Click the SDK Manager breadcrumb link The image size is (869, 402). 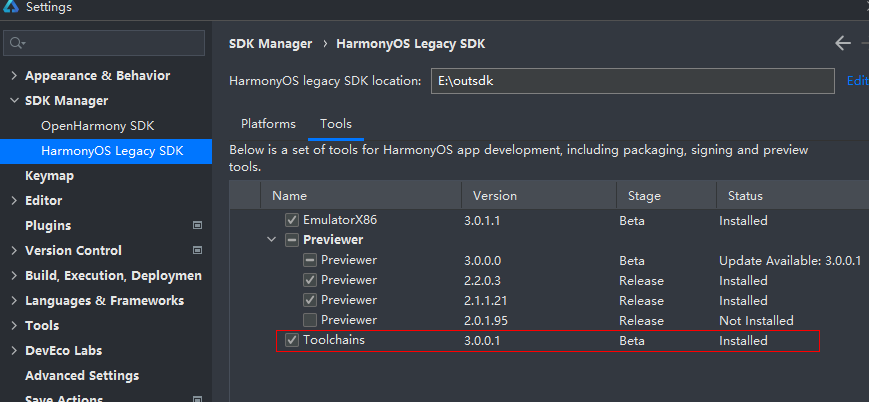tap(270, 44)
